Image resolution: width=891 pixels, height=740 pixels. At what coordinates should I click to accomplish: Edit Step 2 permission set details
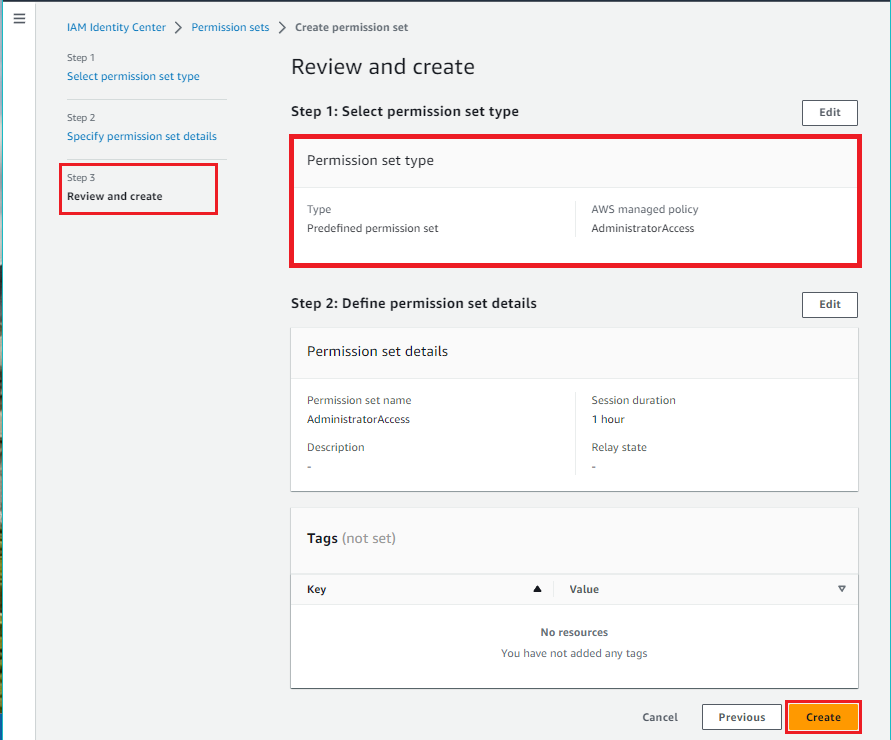point(830,305)
